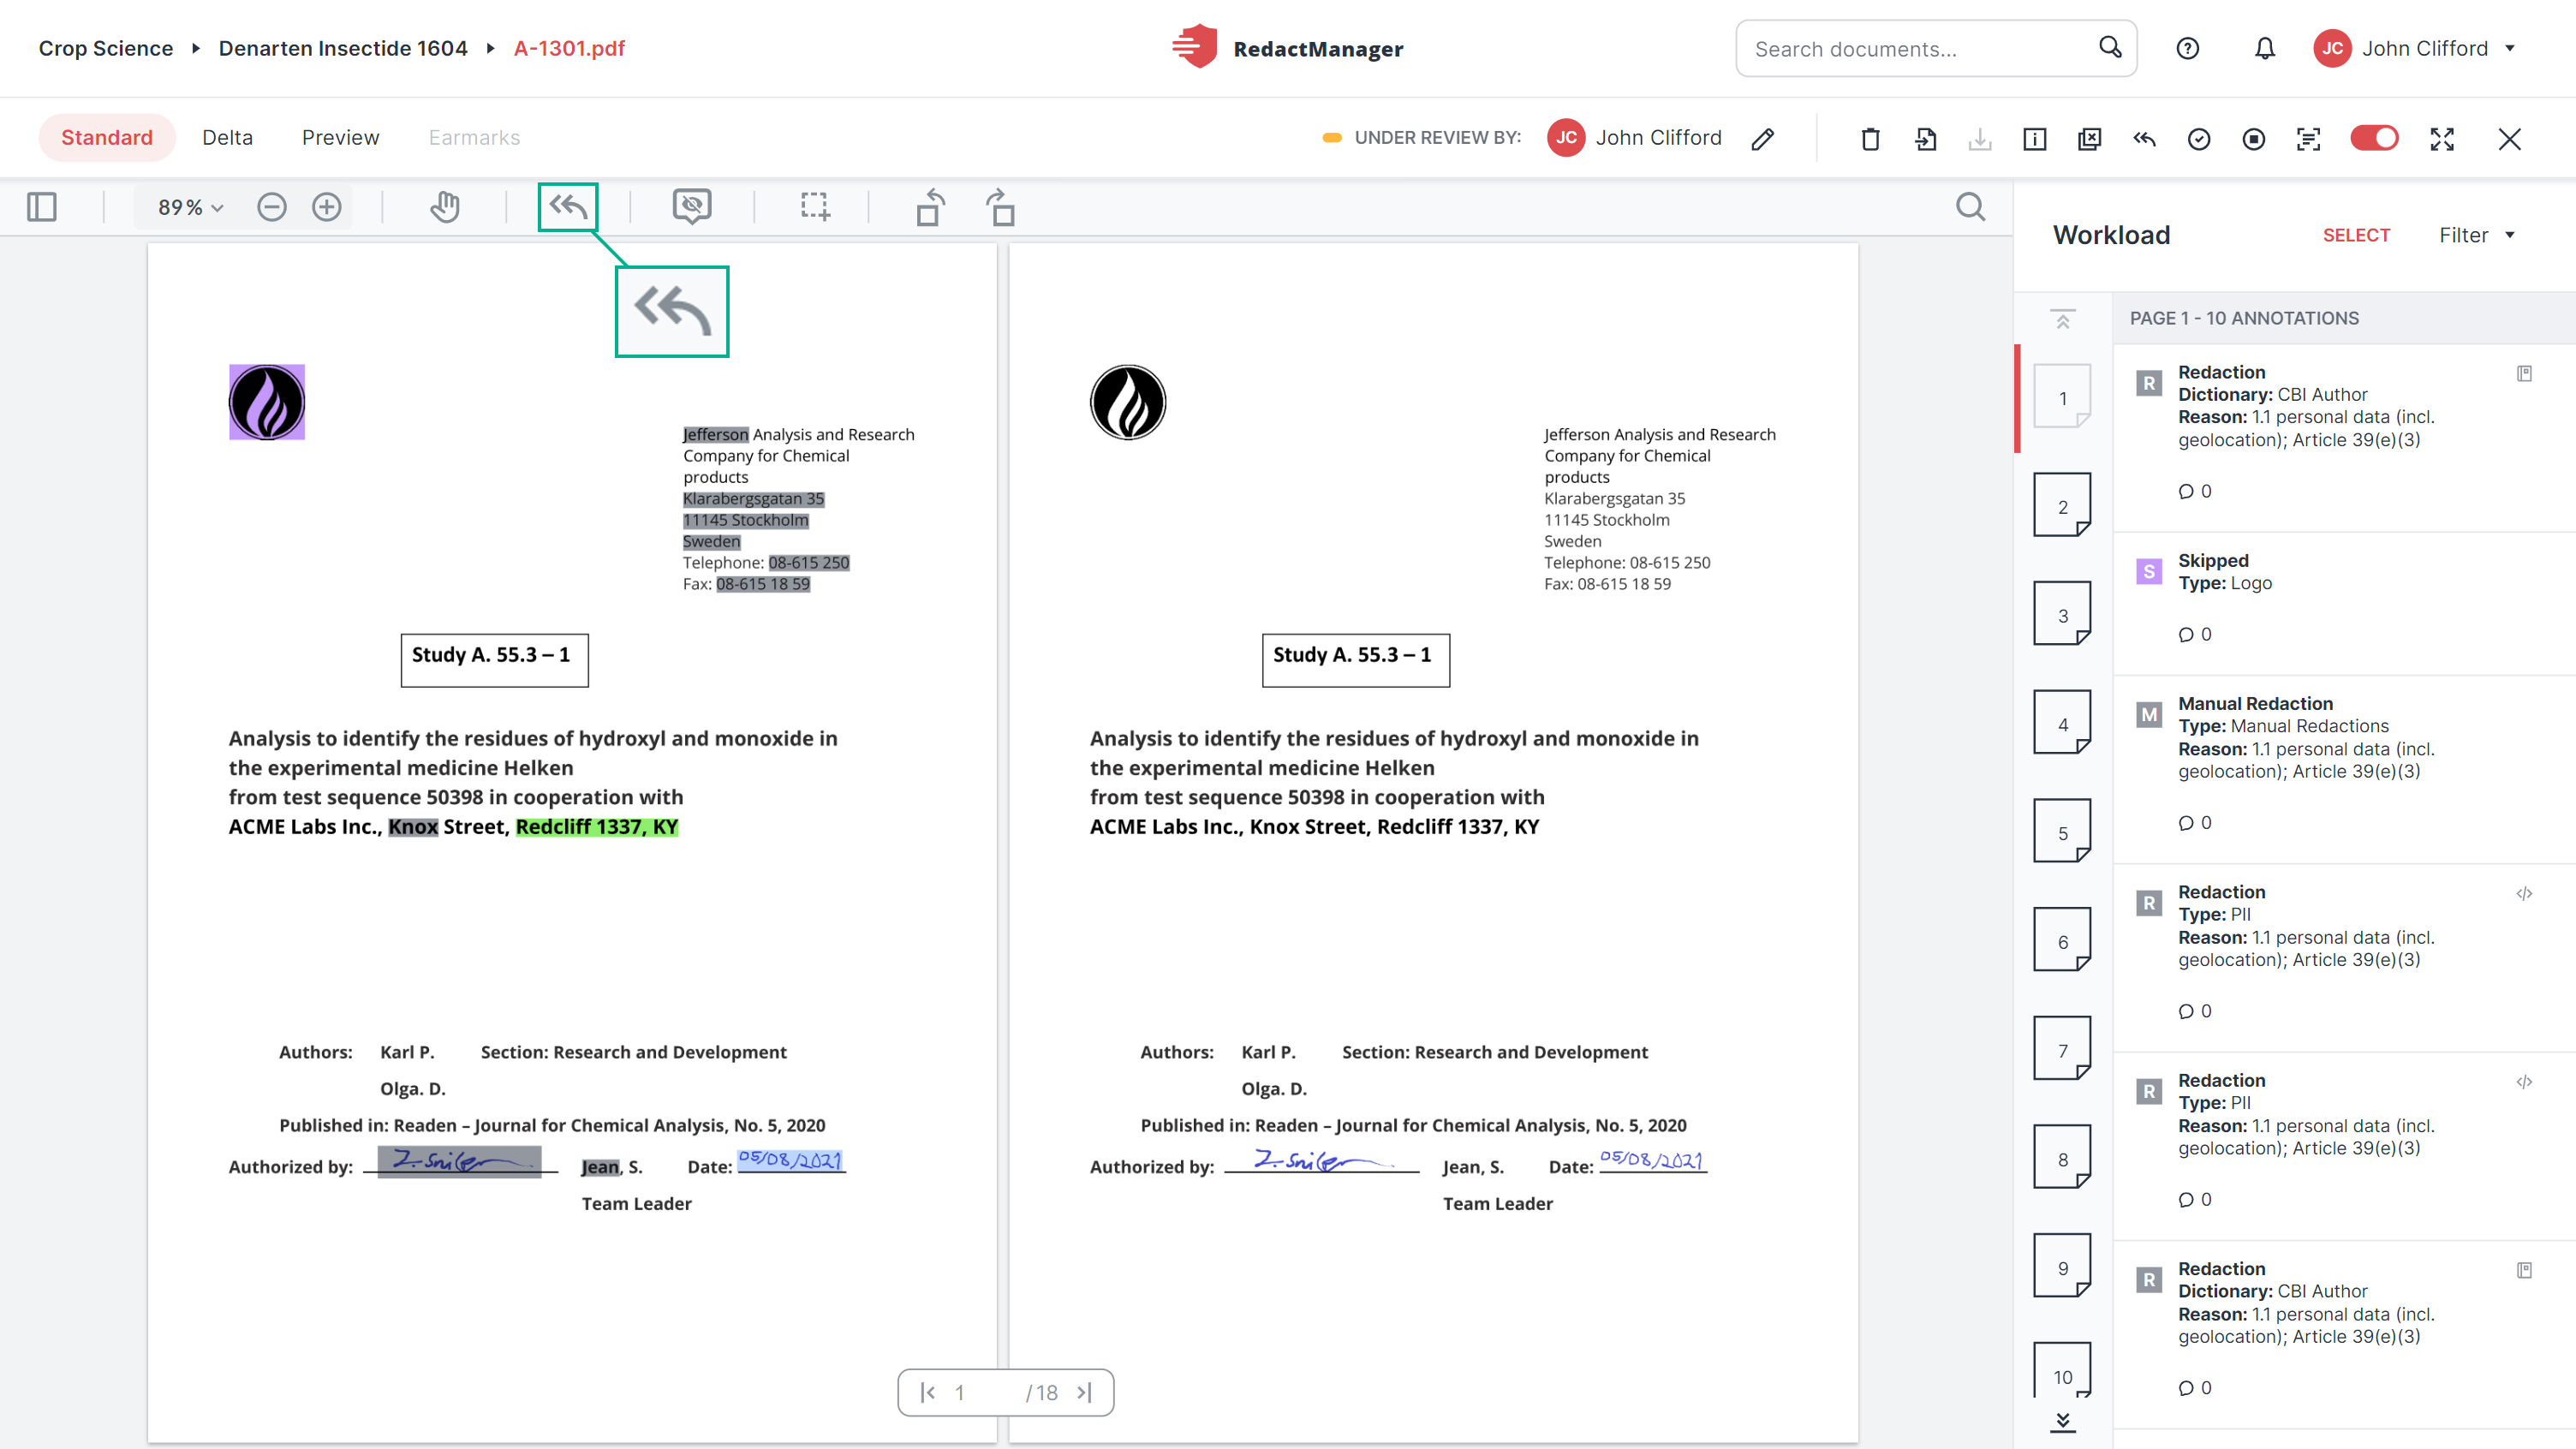2576x1449 pixels.
Task: Click the search magnifier in the search box
Action: (x=2110, y=48)
